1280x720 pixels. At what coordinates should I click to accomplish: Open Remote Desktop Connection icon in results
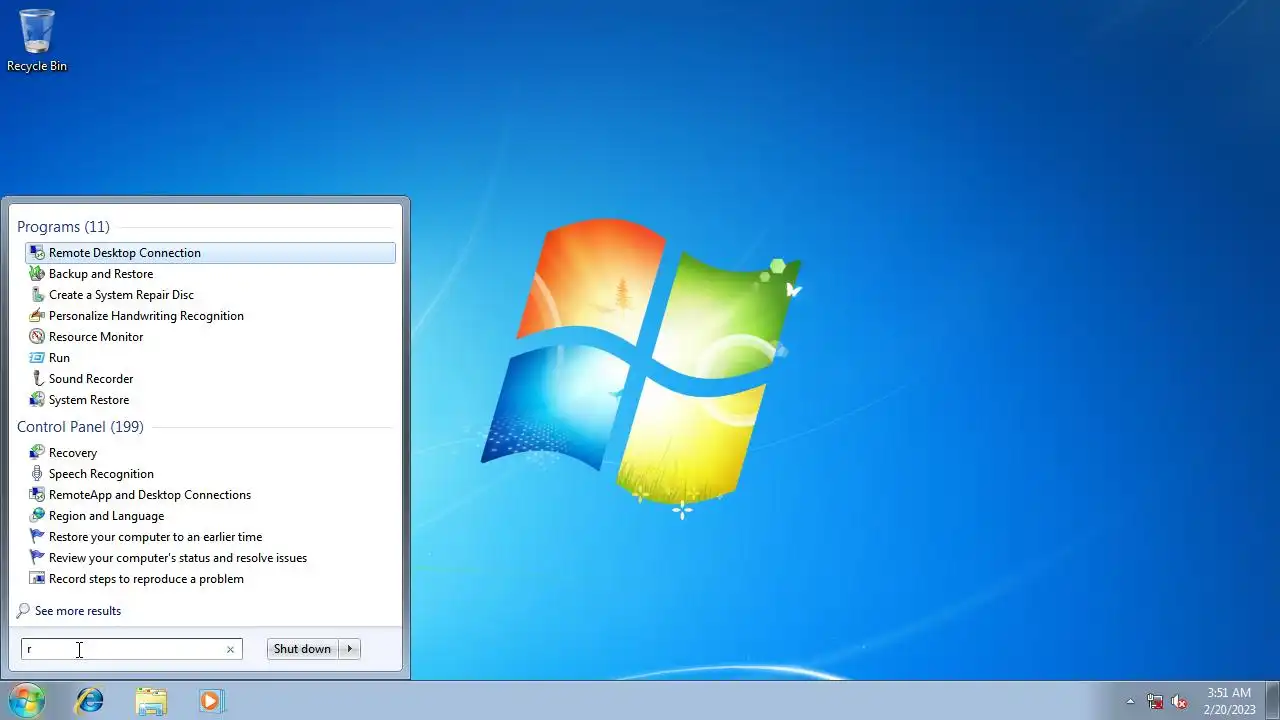tap(37, 253)
